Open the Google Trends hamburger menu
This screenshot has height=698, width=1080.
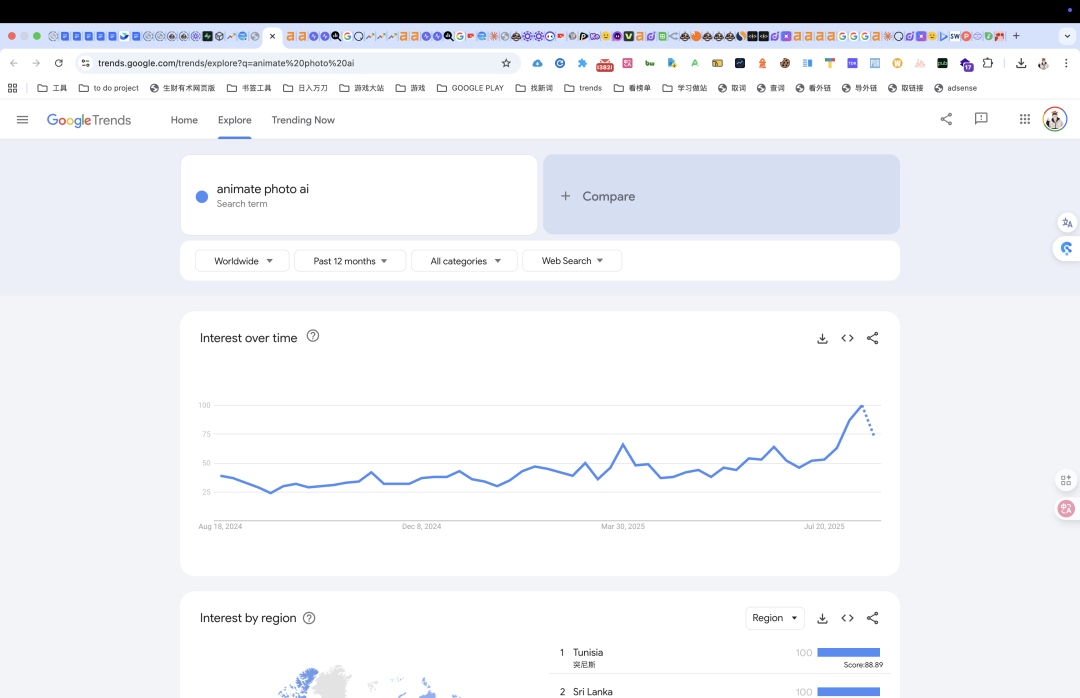(x=22, y=120)
